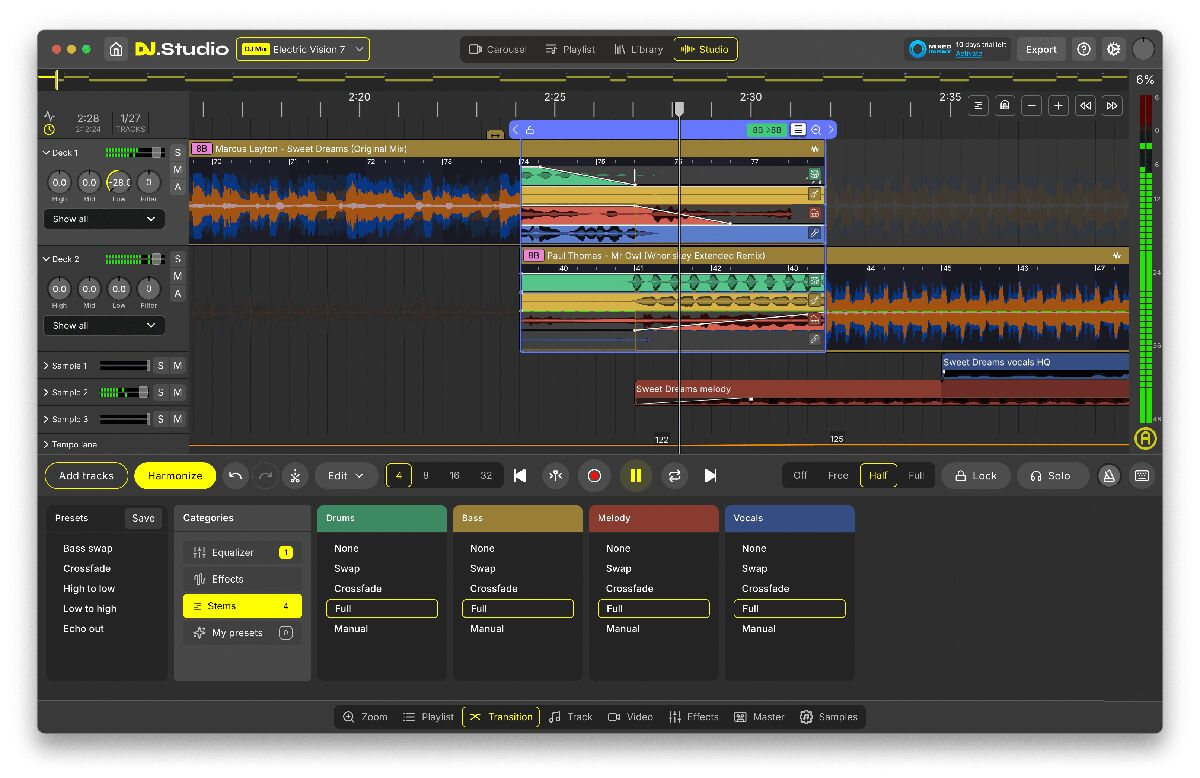Click the Add tracks button
Image resolution: width=1200 pixels, height=778 pixels.
tap(86, 476)
